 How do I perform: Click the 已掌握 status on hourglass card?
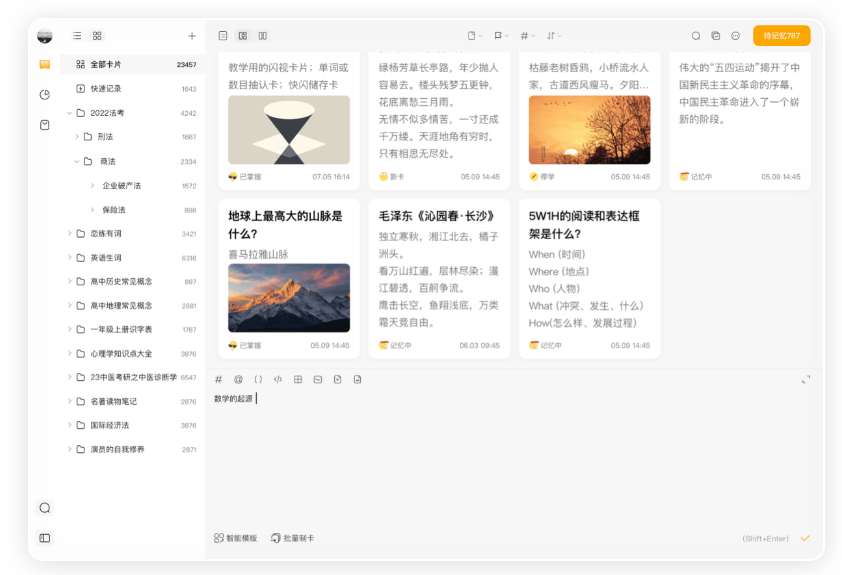tap(245, 177)
